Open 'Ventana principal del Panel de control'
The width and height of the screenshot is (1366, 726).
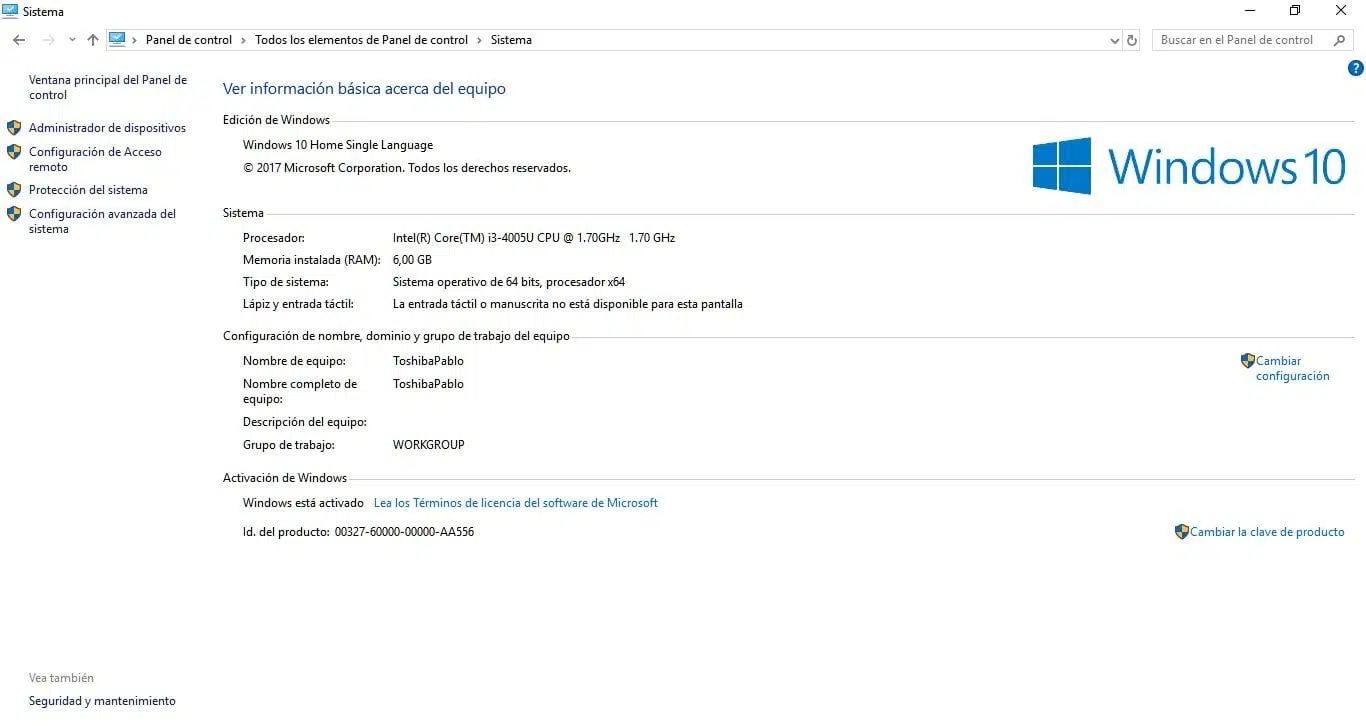coord(108,87)
